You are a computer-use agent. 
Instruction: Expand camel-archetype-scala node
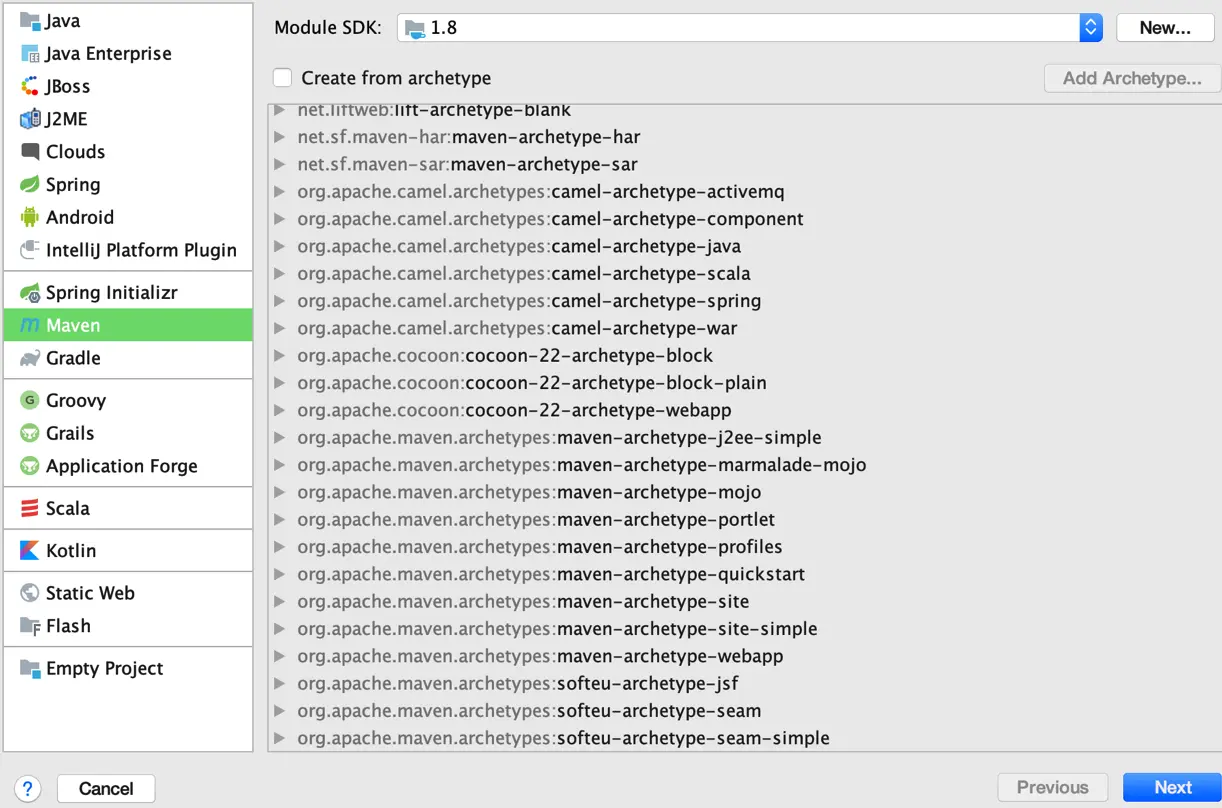[279, 274]
